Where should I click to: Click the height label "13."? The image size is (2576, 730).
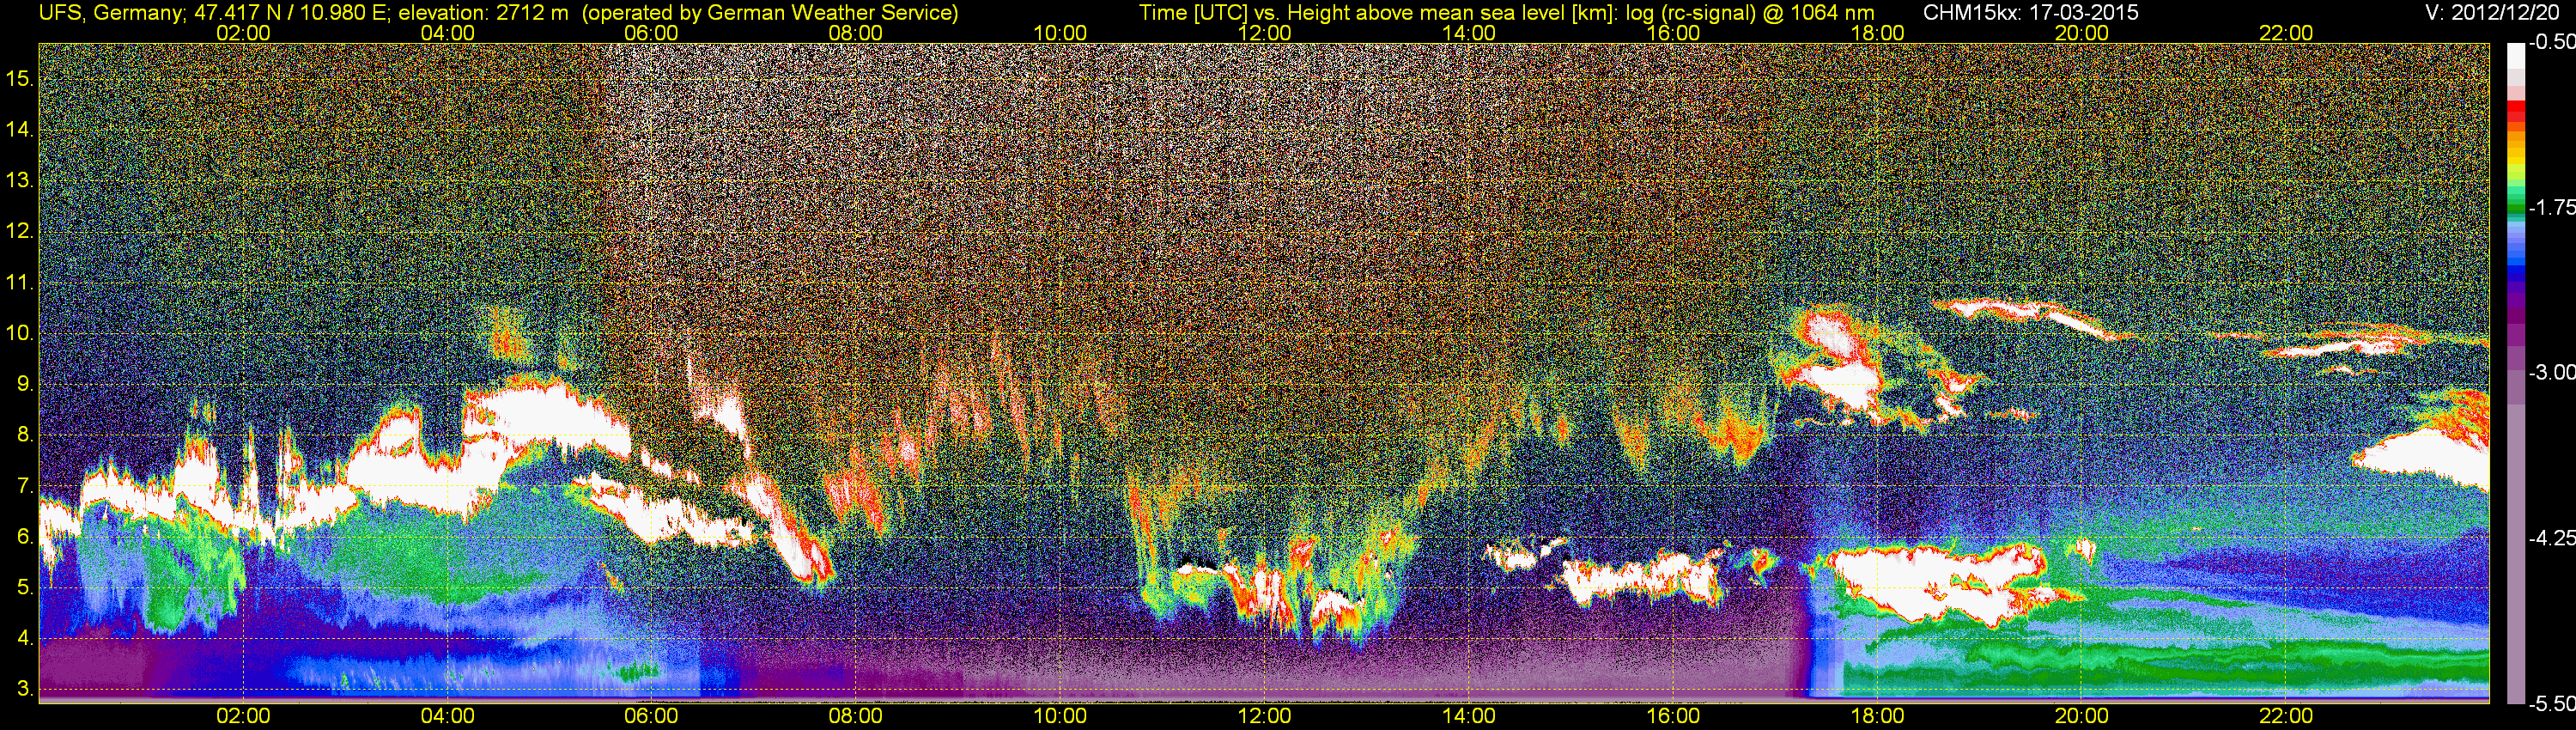(x=20, y=180)
